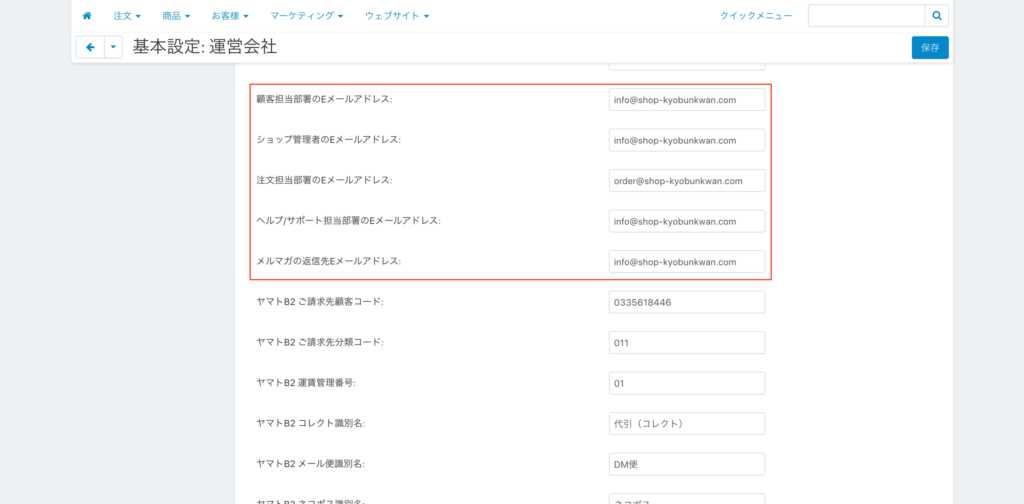
Task: Edit the ヤマトB2 ご請求先顧客コード field
Action: click(686, 302)
